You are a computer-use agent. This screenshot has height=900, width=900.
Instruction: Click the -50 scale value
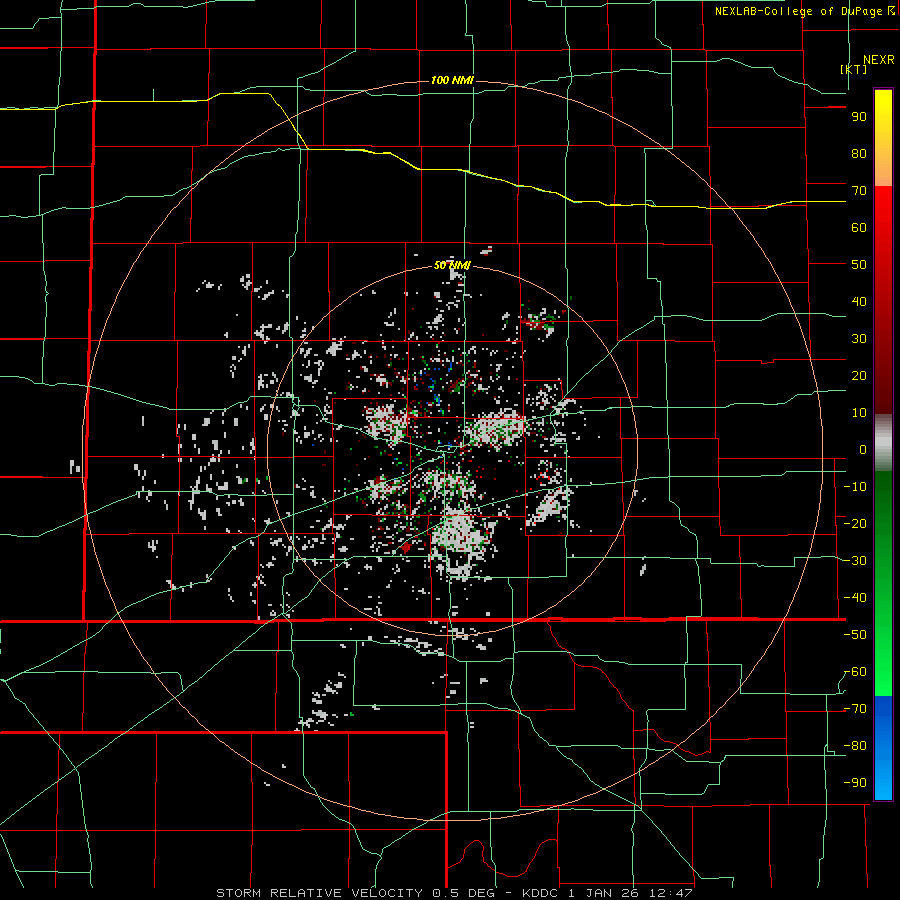click(855, 635)
